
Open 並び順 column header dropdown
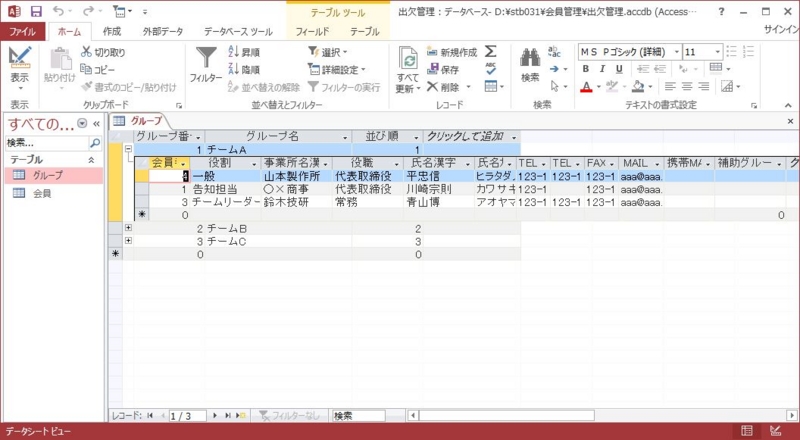click(416, 137)
